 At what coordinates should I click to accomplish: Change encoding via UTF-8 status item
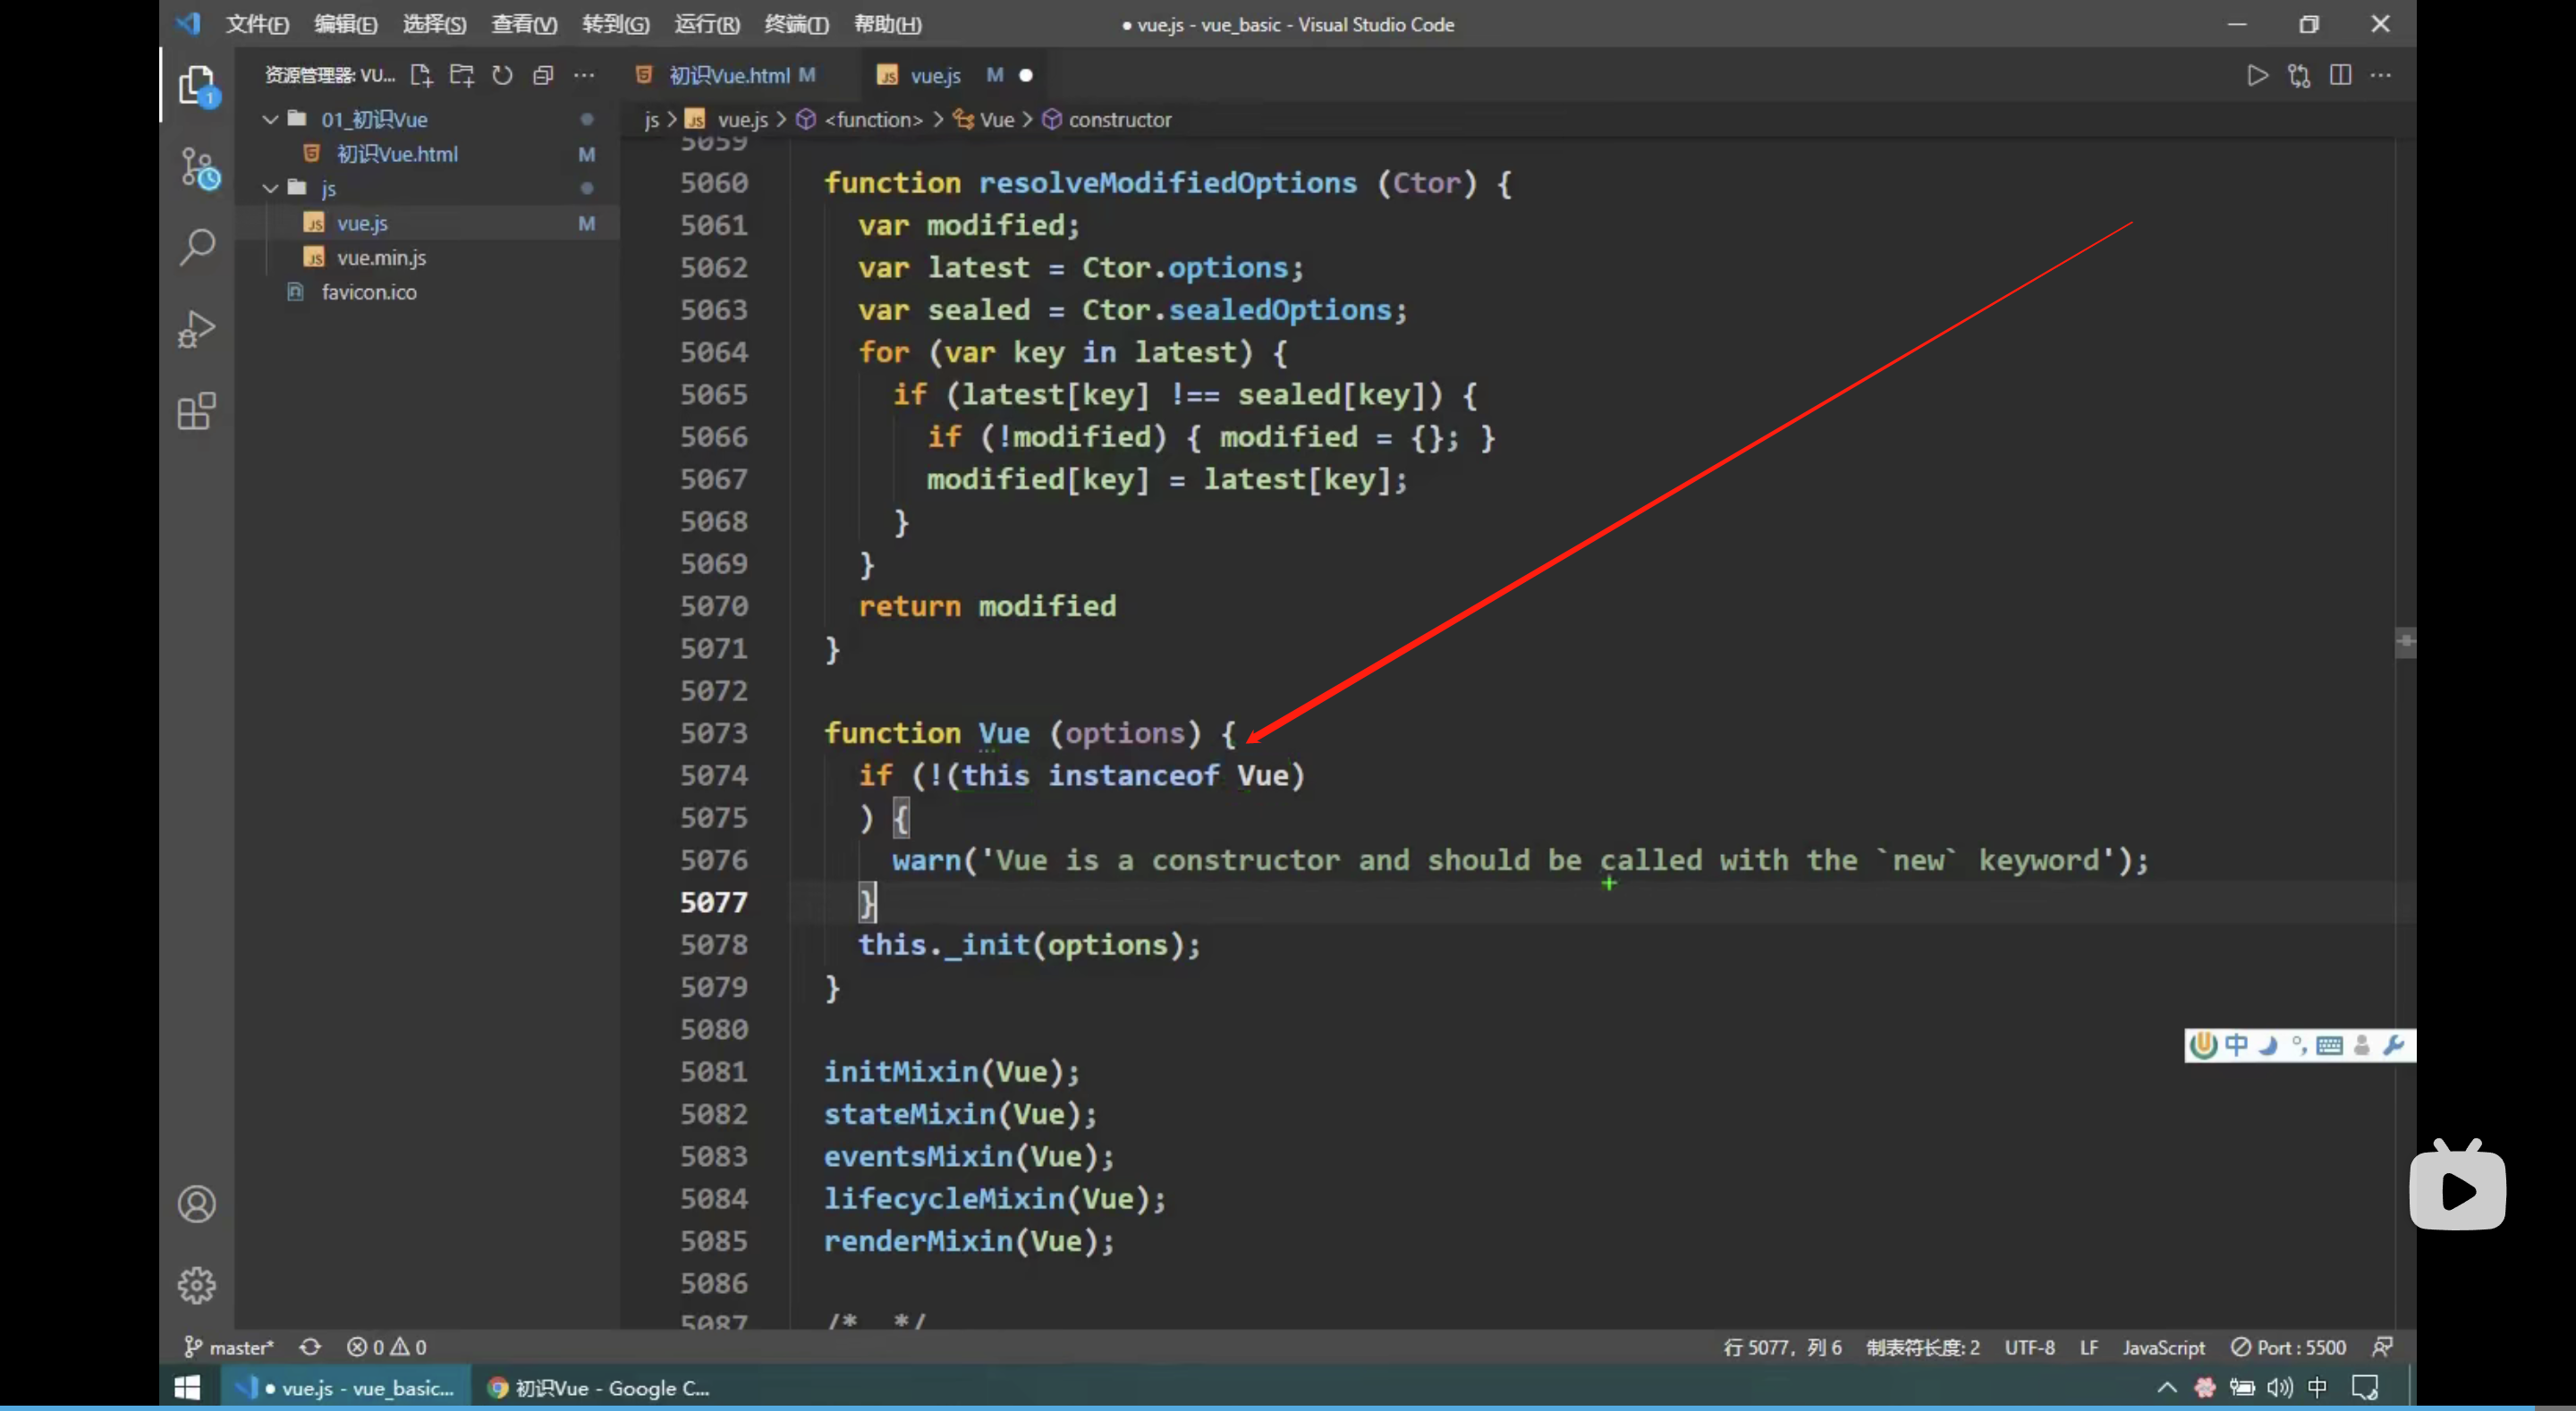2029,1347
